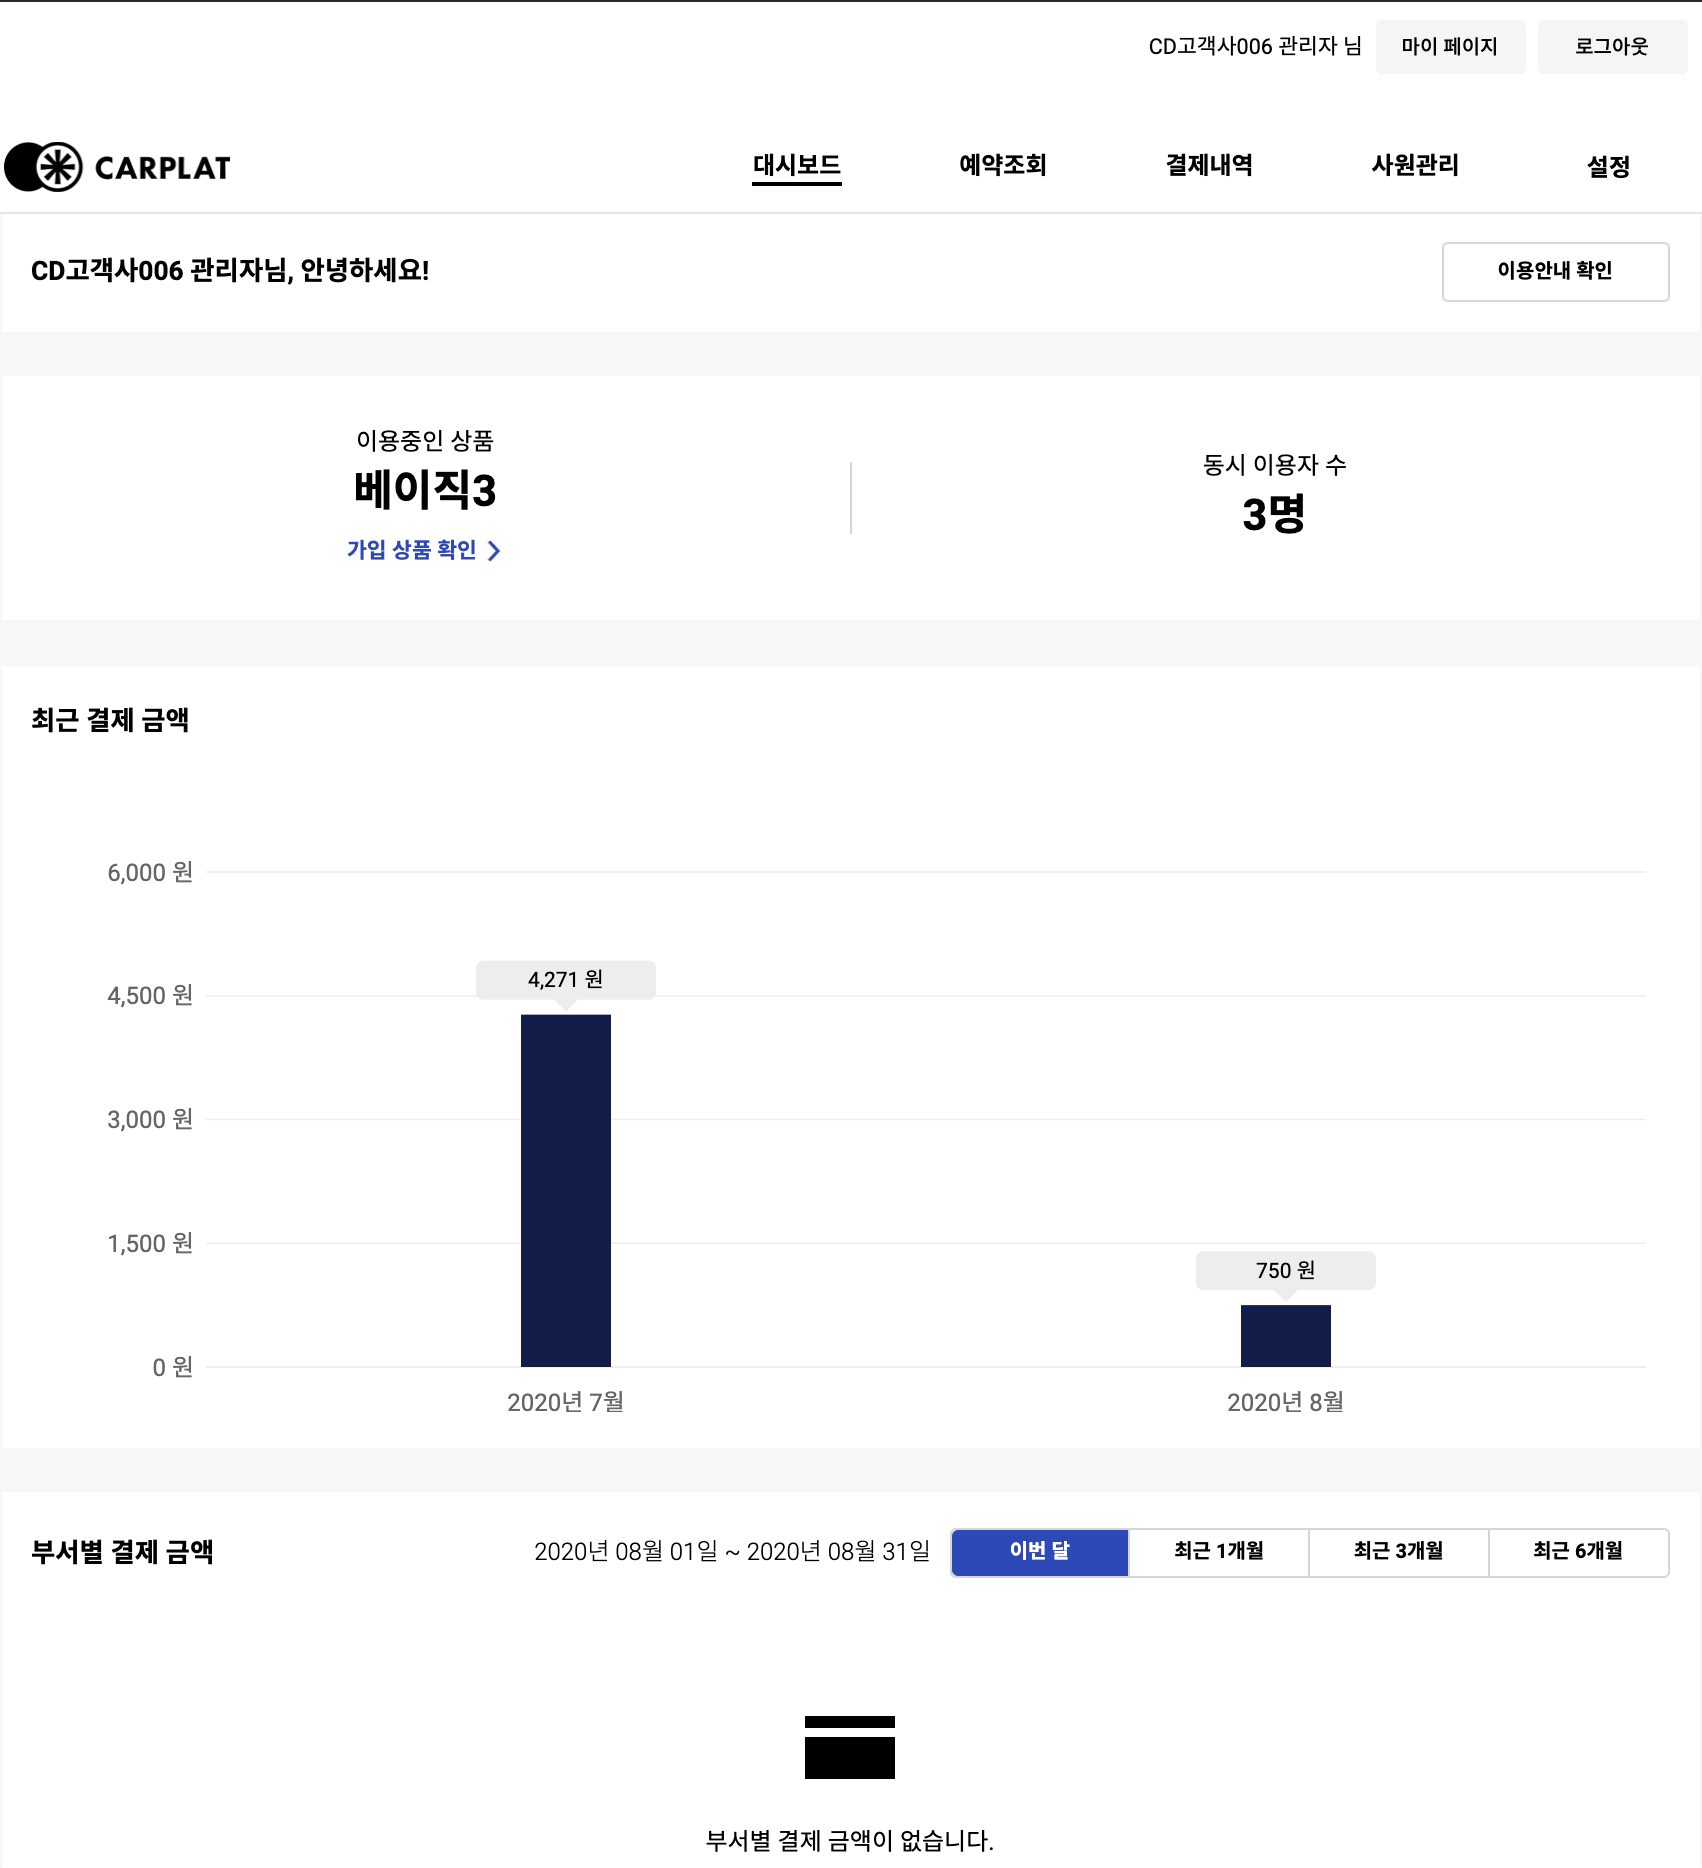Click the 부서별 결제 금액이 없습니다 message

[850, 1841]
